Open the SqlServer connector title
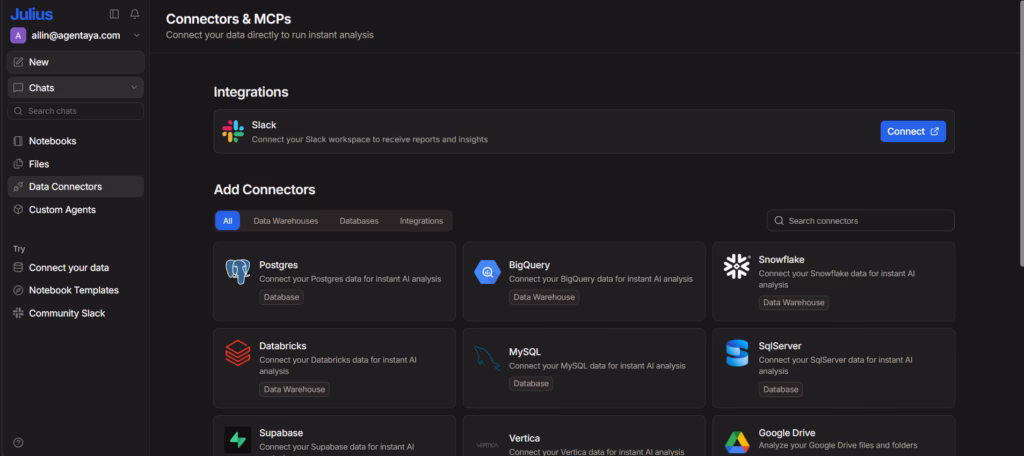This screenshot has width=1024, height=456. click(780, 346)
